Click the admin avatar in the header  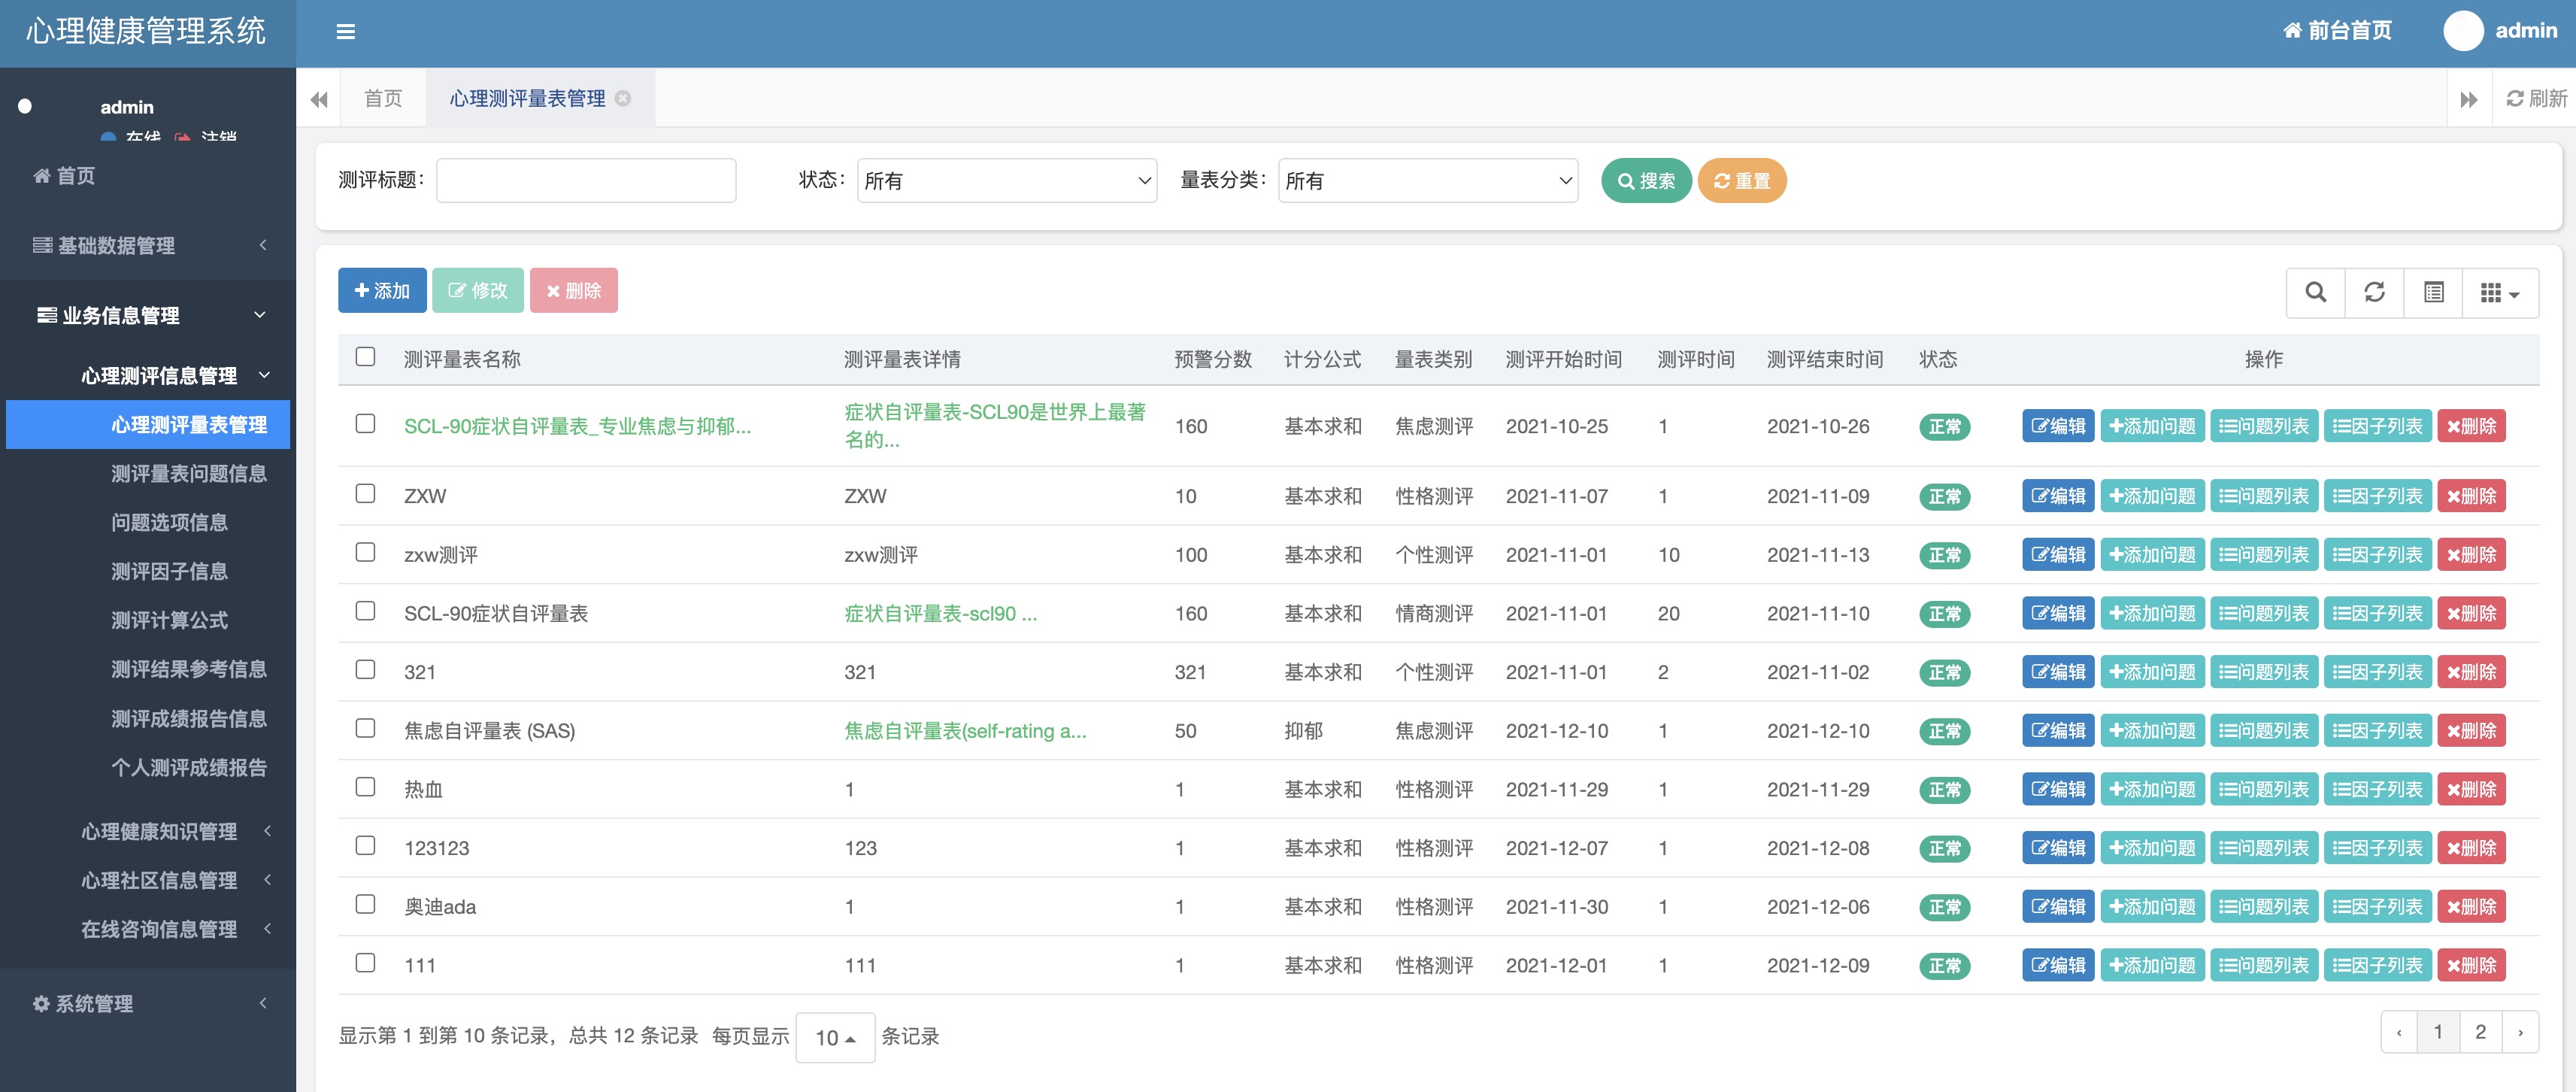click(2463, 30)
